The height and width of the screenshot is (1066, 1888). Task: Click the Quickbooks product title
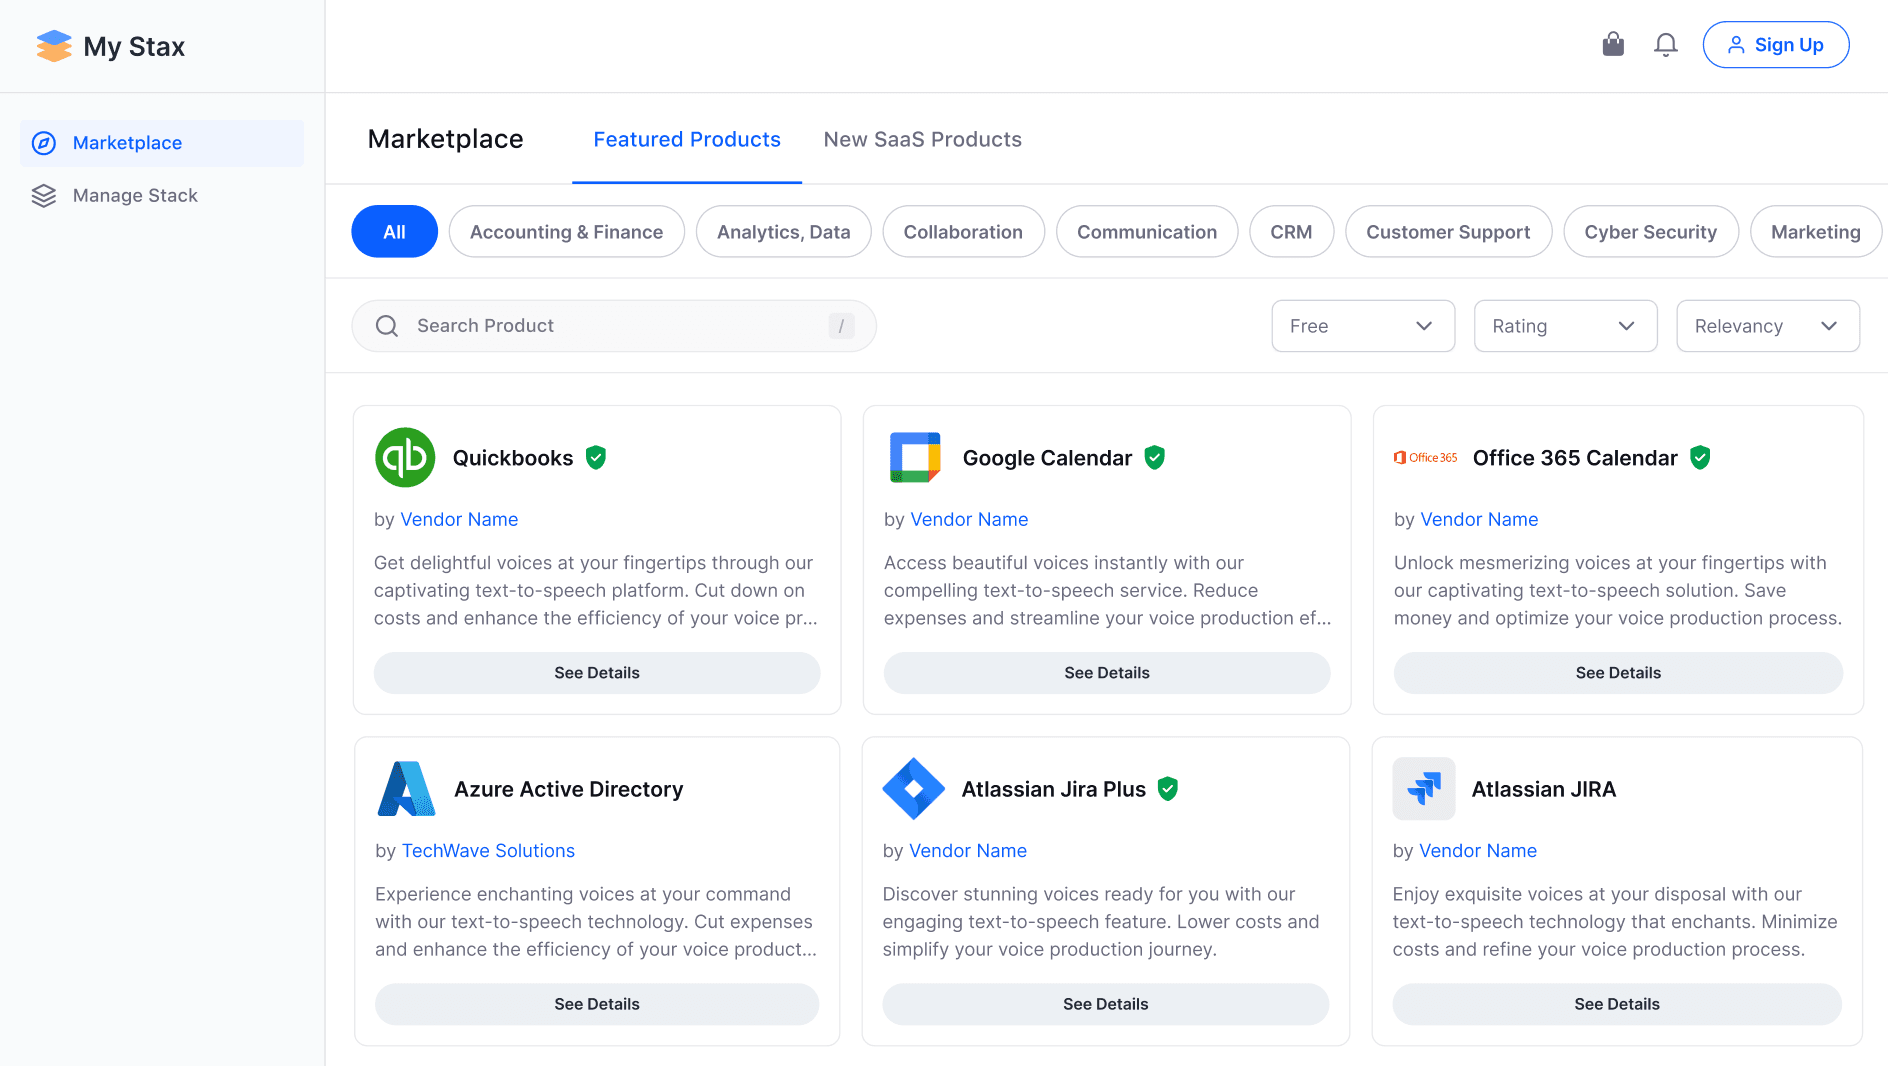pyautogui.click(x=513, y=458)
